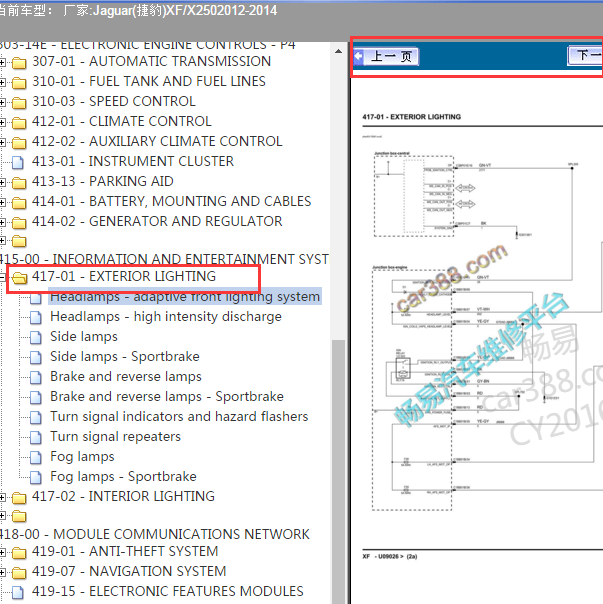Open Brake and reverse lamps - Sportbrake
This screenshot has height=604, width=603.
(167, 397)
